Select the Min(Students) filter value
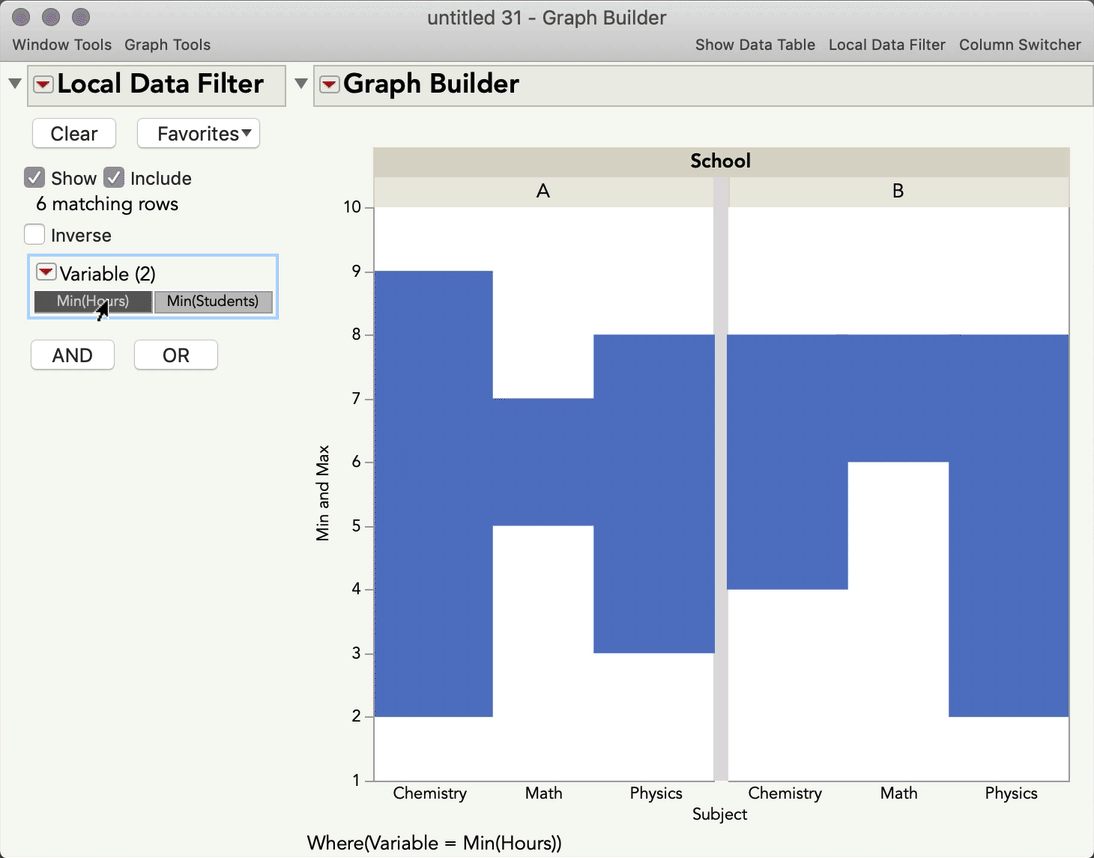Image resolution: width=1094 pixels, height=858 pixels. click(213, 301)
